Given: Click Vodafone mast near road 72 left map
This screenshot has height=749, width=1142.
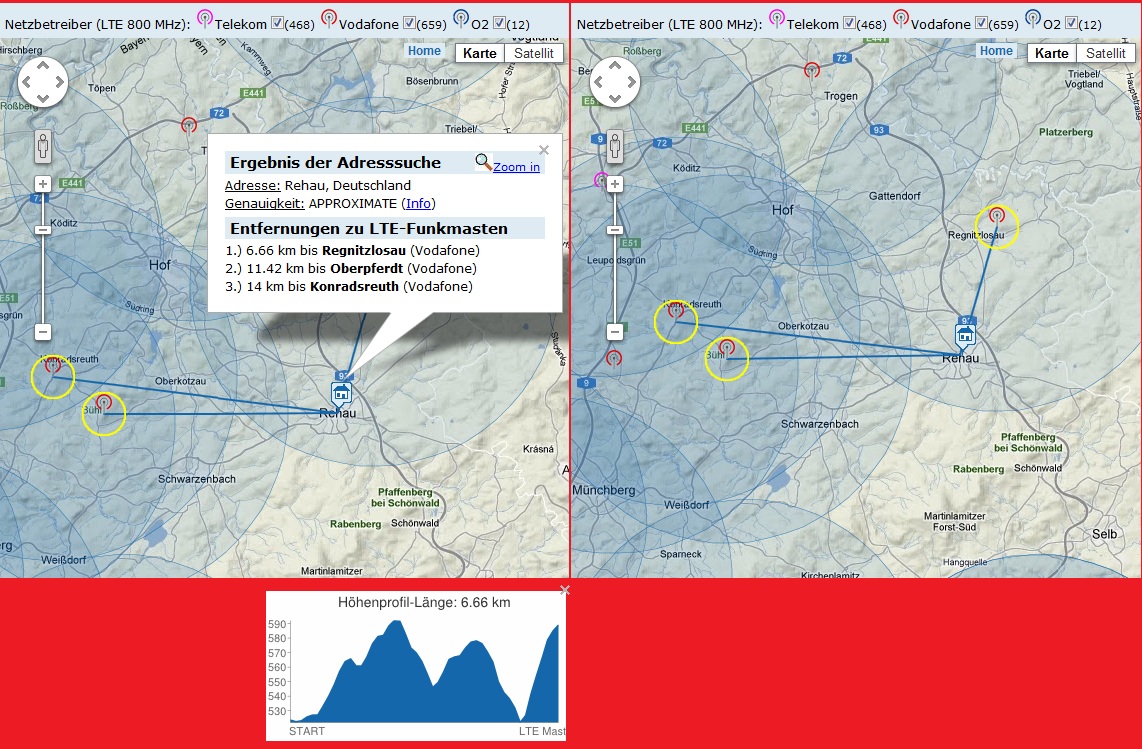Looking at the screenshot, I should 189,126.
